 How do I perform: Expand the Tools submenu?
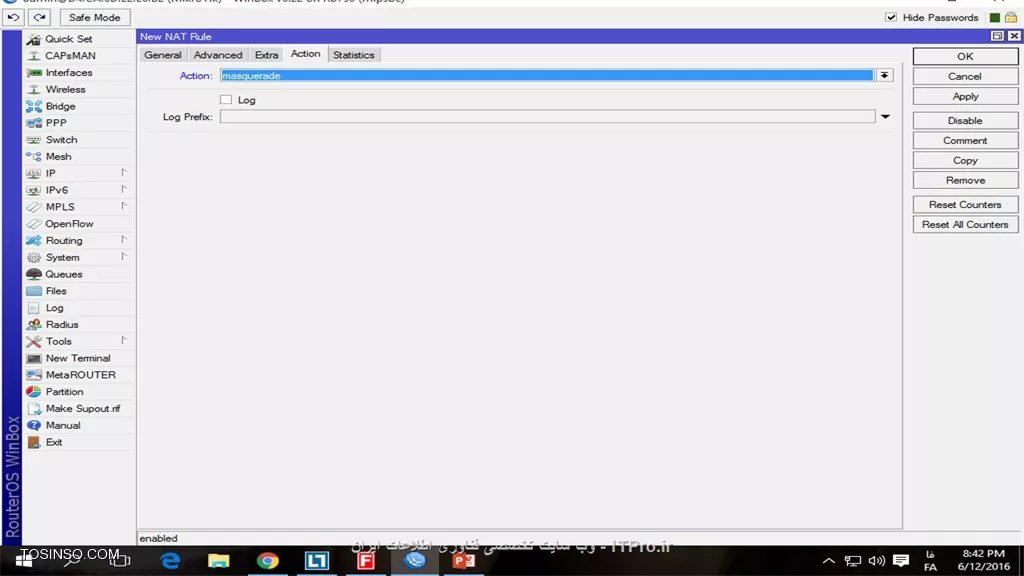123,342
